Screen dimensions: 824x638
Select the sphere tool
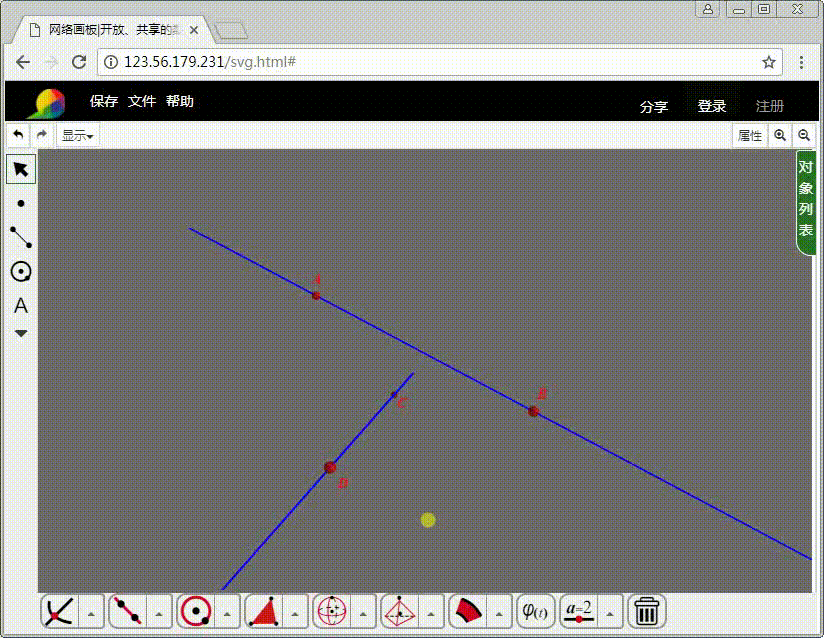[332, 611]
